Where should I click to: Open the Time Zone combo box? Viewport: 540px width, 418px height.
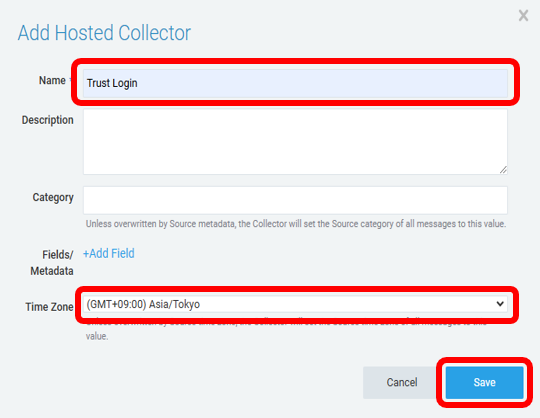[x=295, y=304]
